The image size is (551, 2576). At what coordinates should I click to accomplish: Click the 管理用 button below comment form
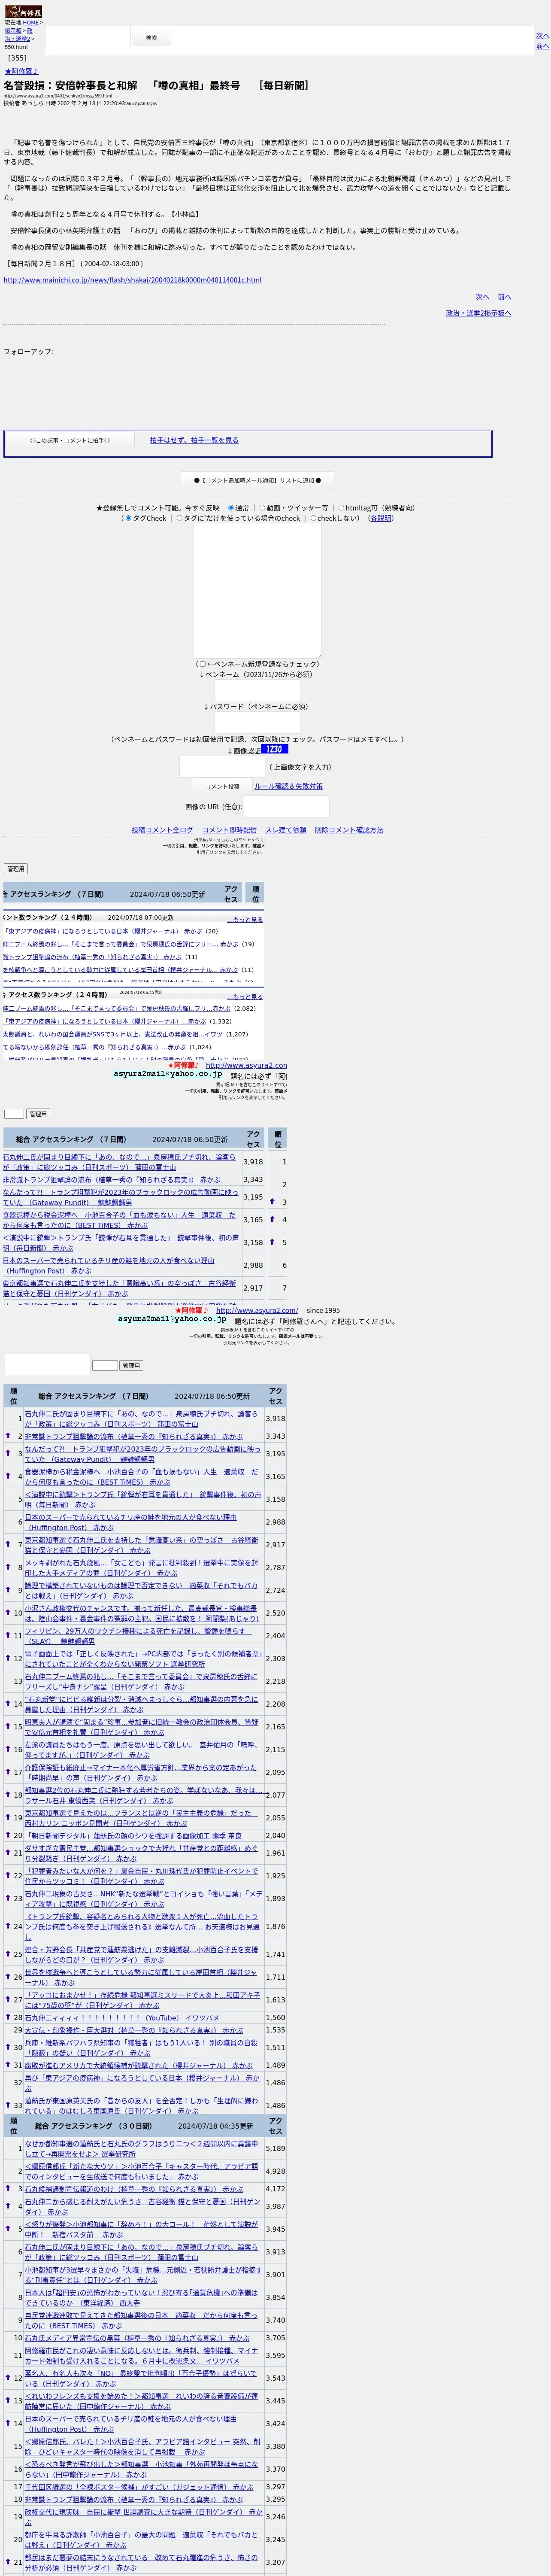[15, 869]
